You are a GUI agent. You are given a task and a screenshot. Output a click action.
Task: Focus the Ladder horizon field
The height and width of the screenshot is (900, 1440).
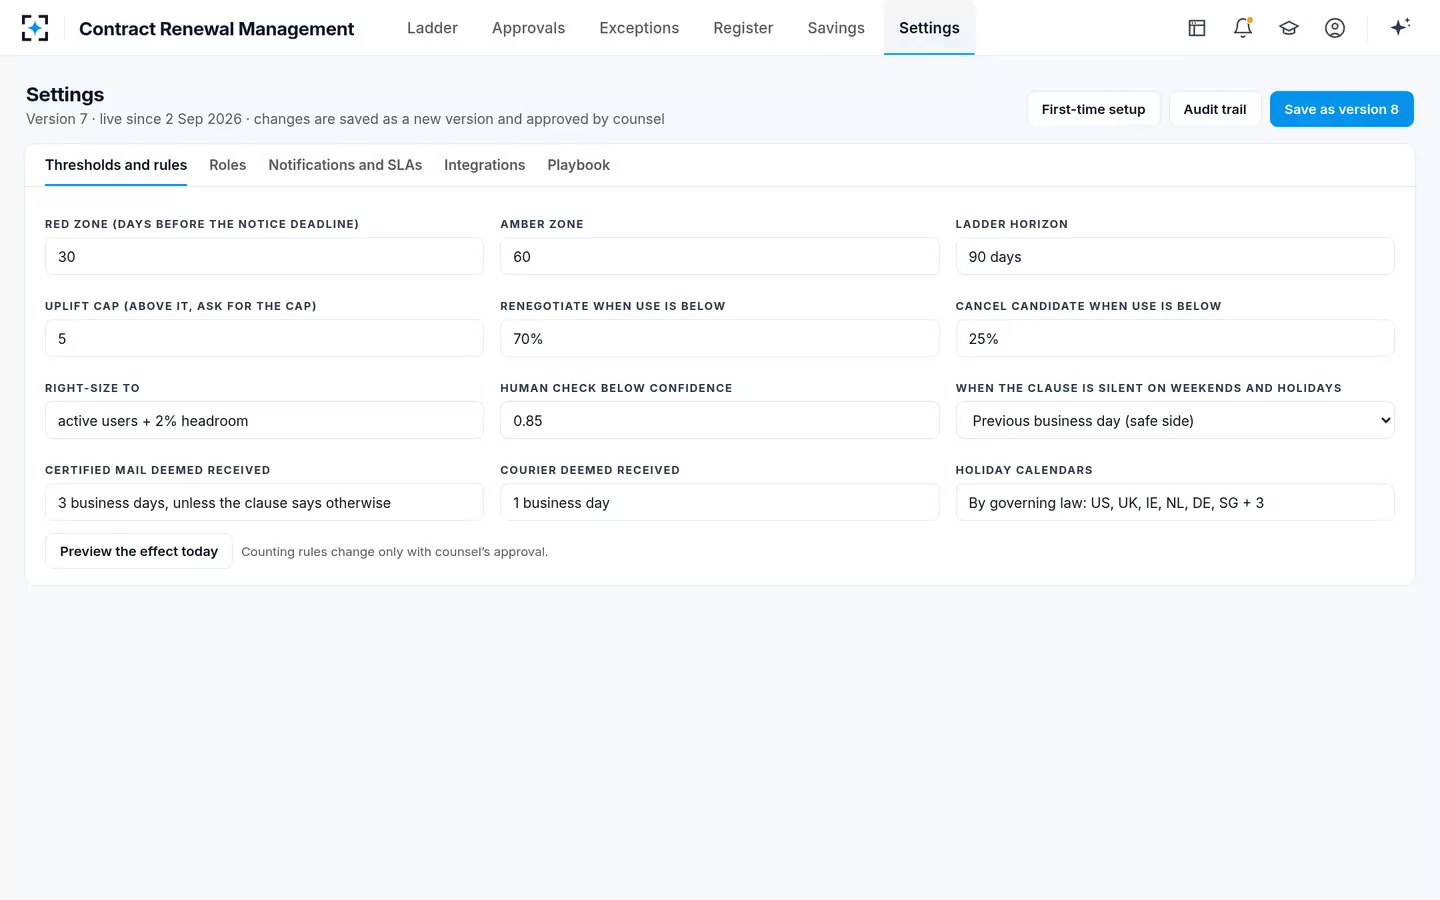tap(1175, 256)
